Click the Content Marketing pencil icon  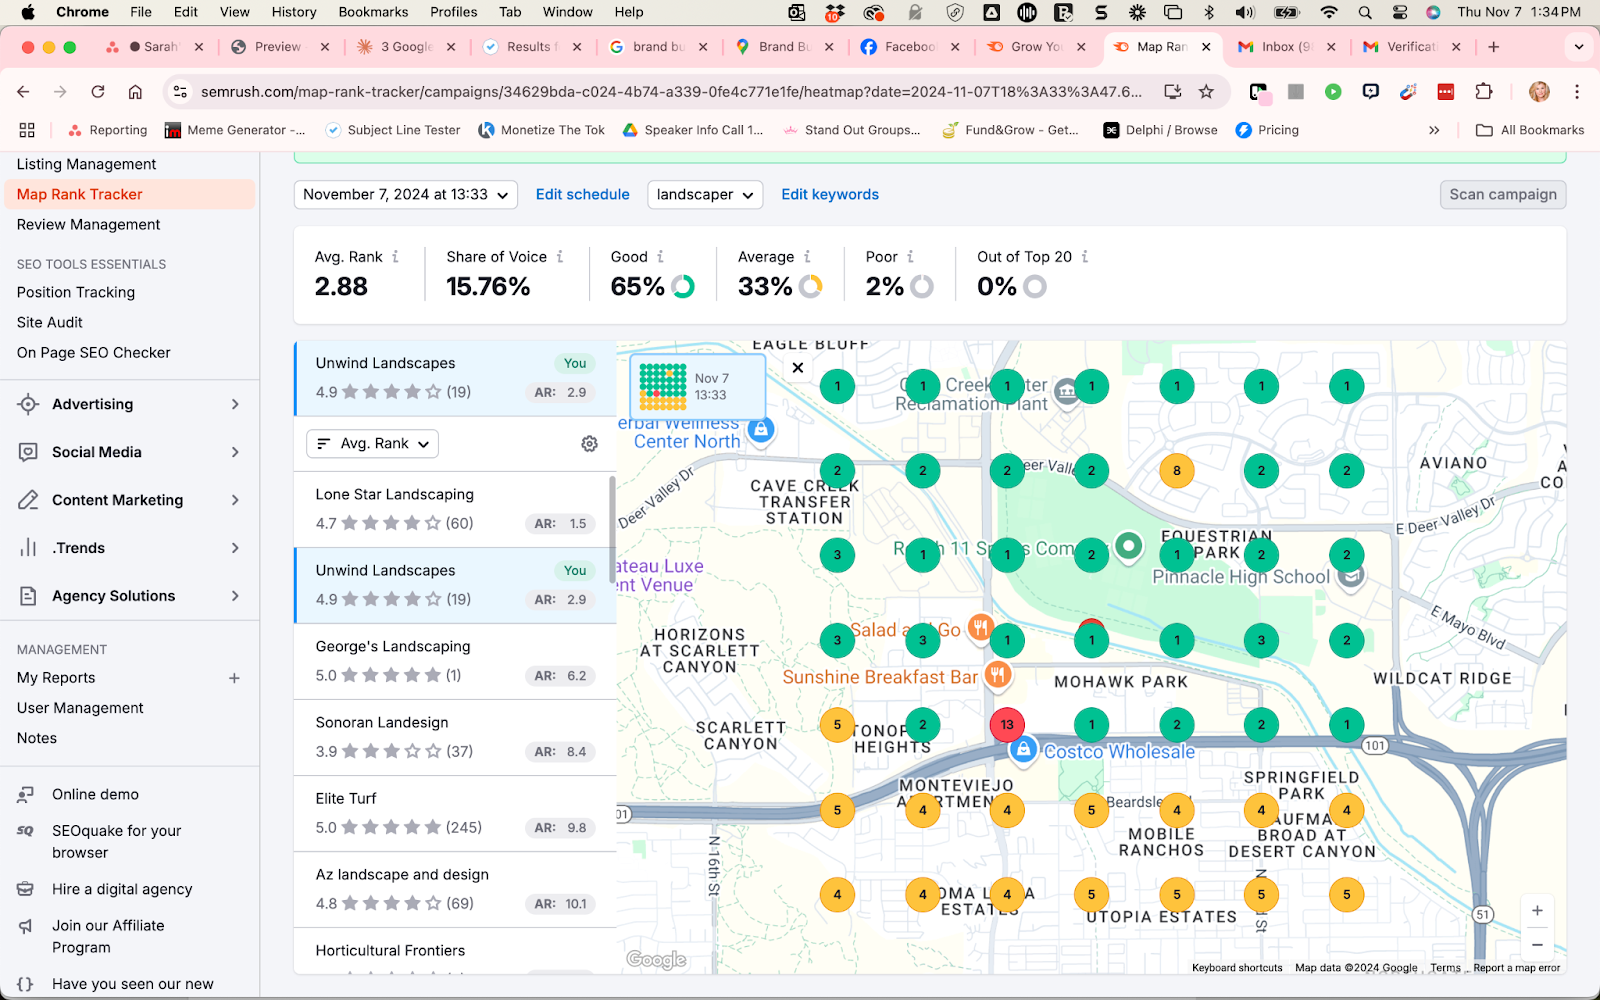[x=28, y=500]
